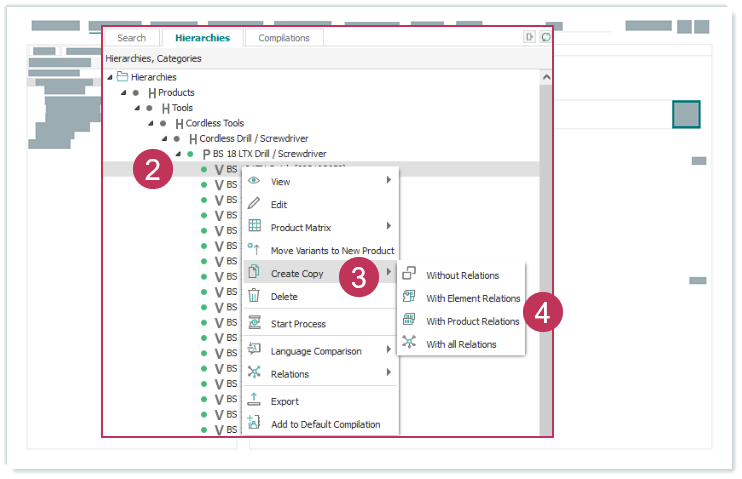Open the Compilations tab
This screenshot has width=742, height=479.
pos(284,38)
